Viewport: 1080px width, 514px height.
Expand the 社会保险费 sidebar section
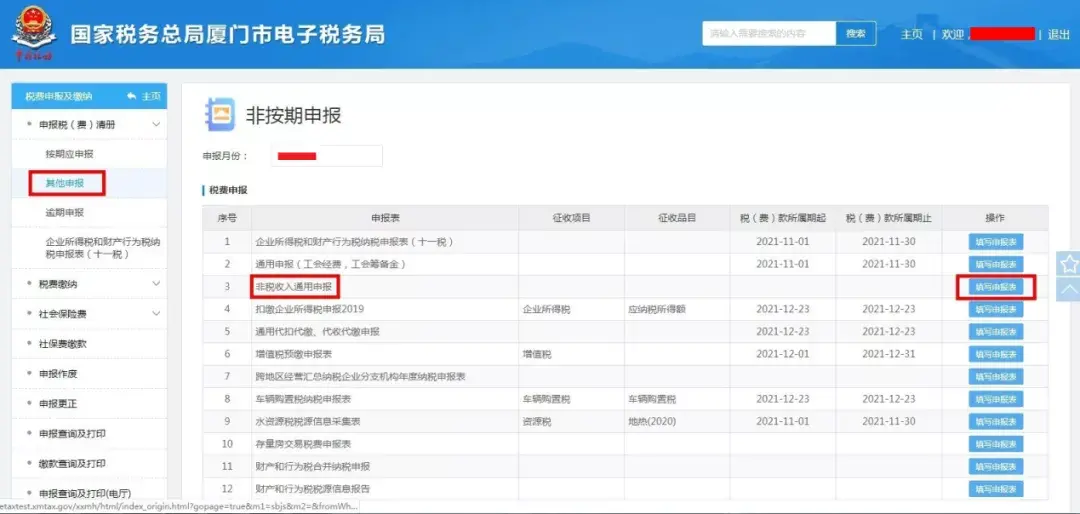156,314
